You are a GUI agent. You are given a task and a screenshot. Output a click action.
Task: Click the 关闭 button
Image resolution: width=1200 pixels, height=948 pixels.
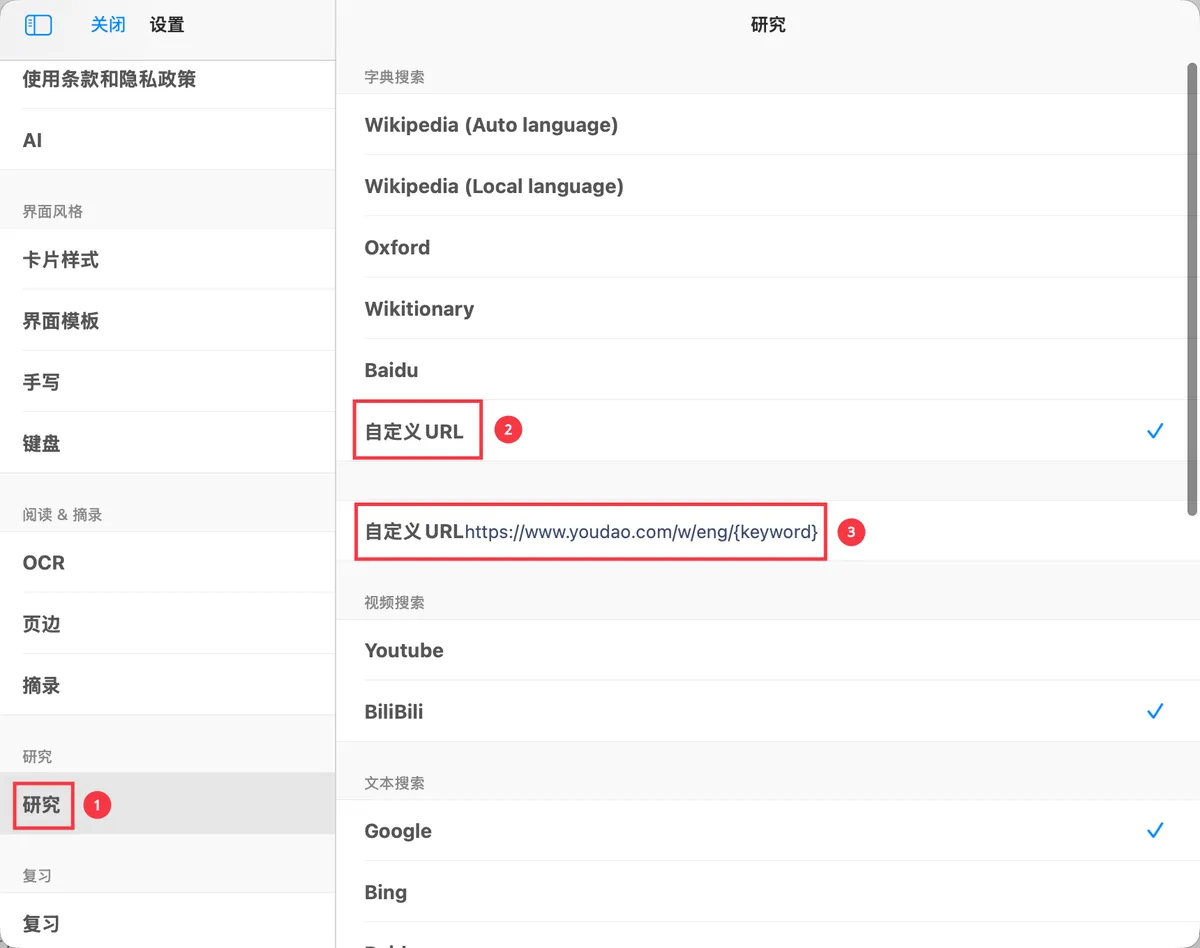108,25
